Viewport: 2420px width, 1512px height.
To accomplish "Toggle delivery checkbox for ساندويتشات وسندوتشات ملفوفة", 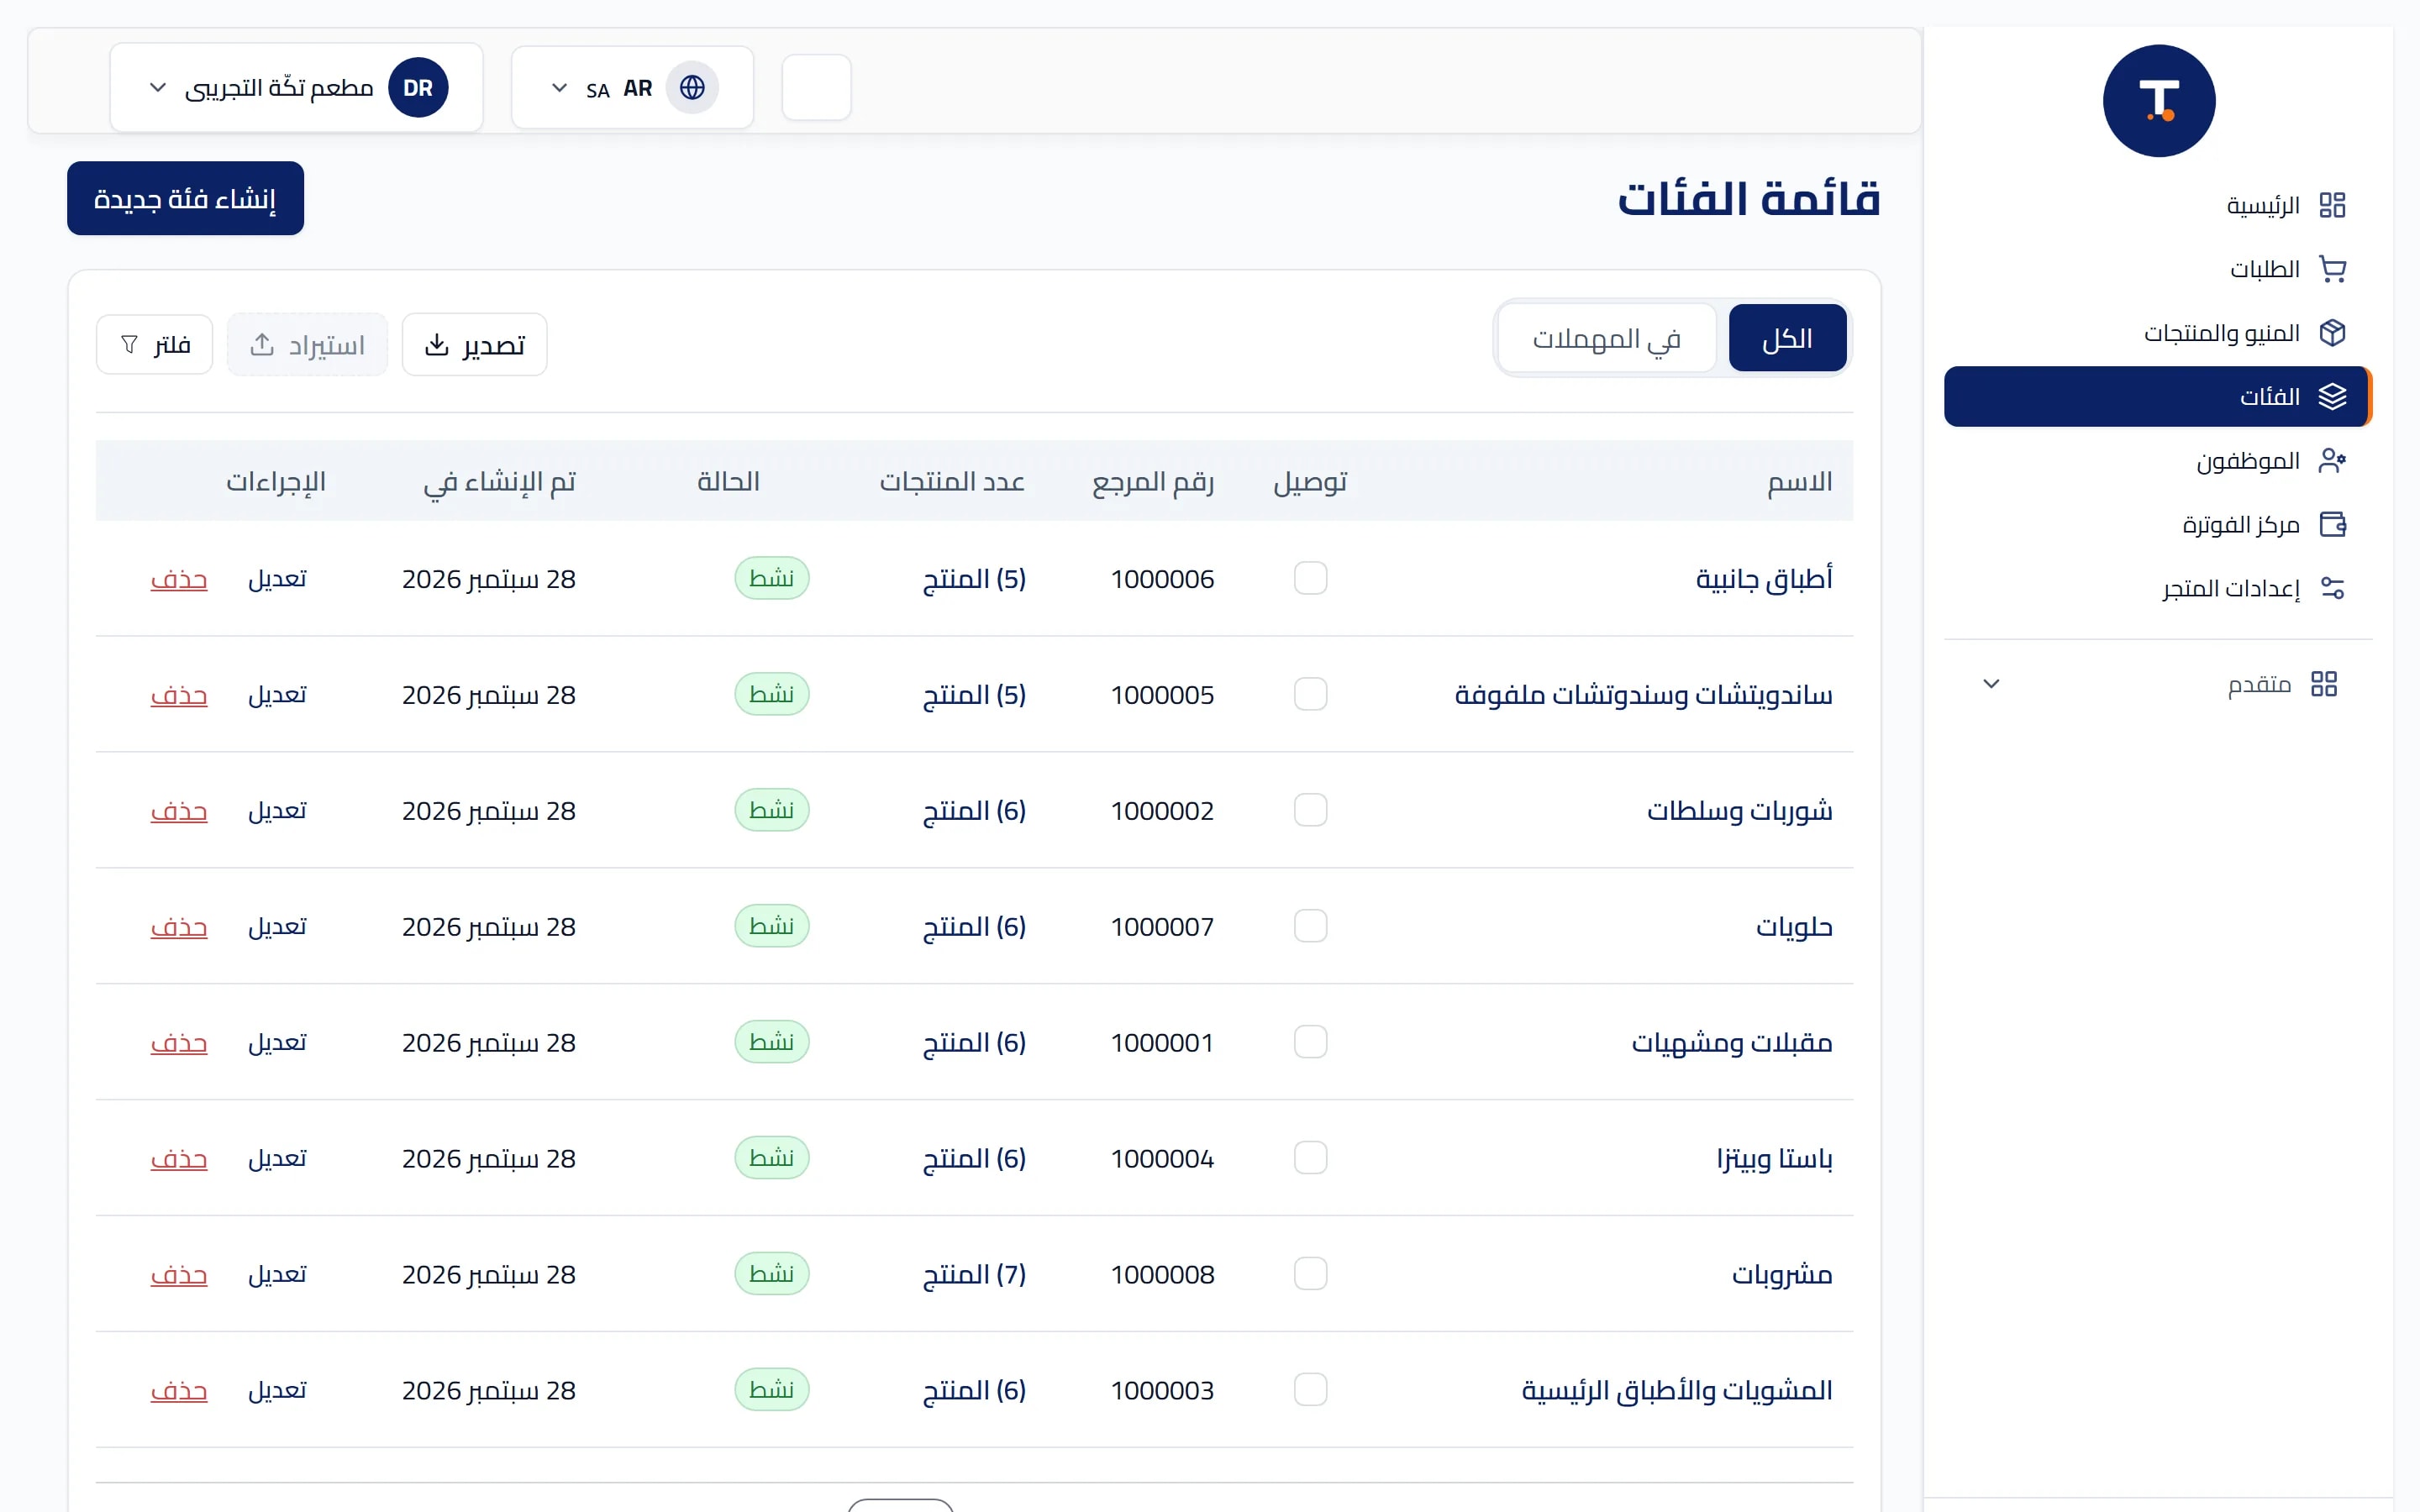I will (1310, 694).
